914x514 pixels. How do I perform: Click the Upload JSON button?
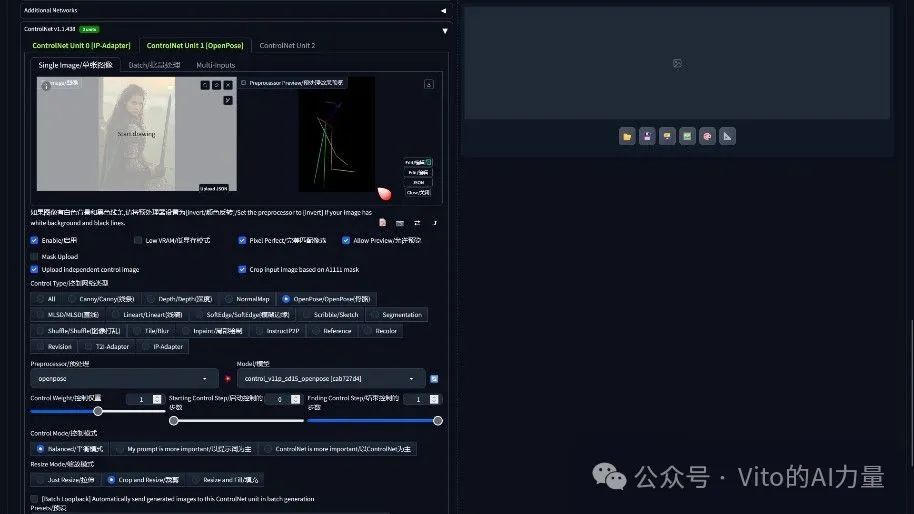214,188
